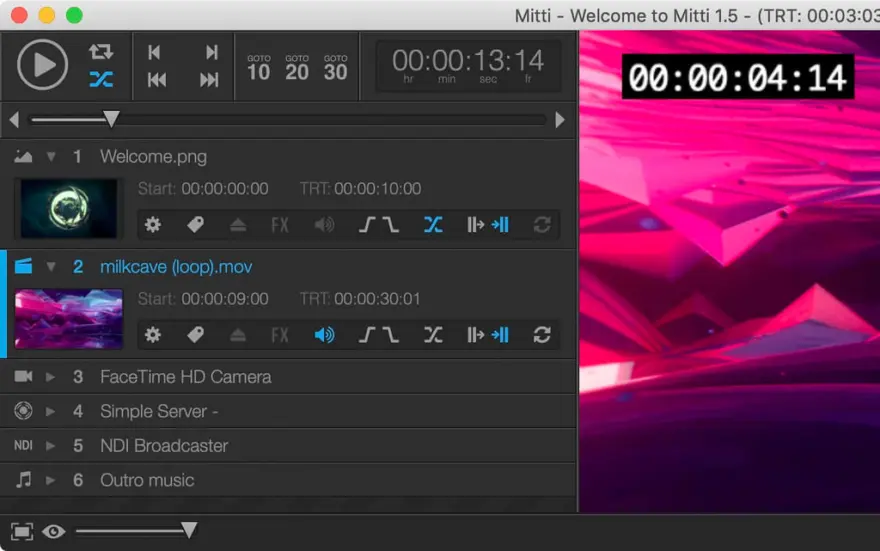Click the eject icon on milkcave cue
880x551 pixels.
click(238, 335)
